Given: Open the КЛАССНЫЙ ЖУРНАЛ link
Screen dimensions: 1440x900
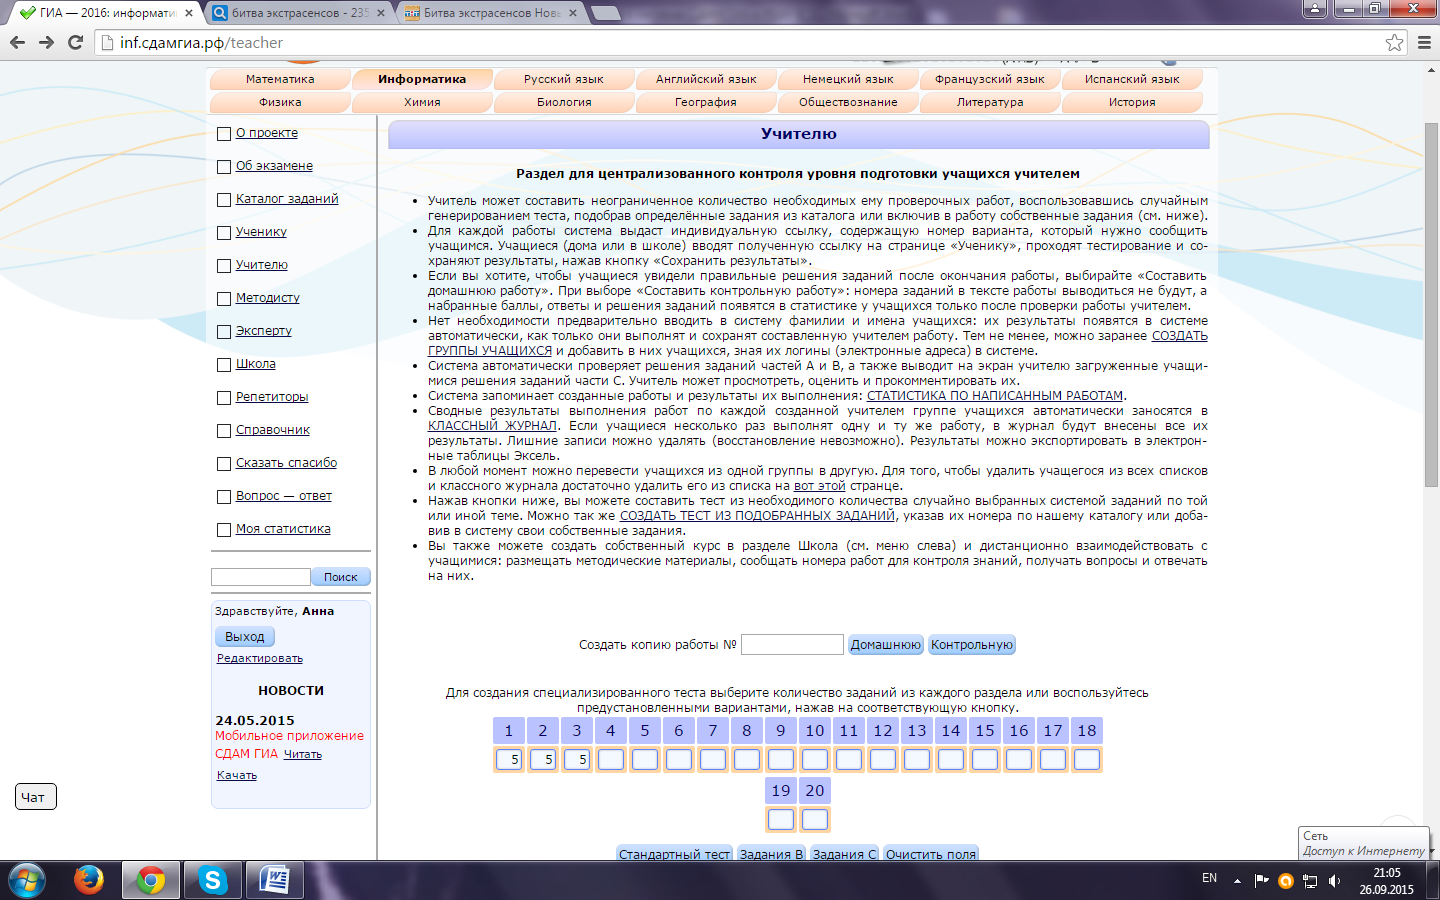Looking at the screenshot, I should point(492,426).
